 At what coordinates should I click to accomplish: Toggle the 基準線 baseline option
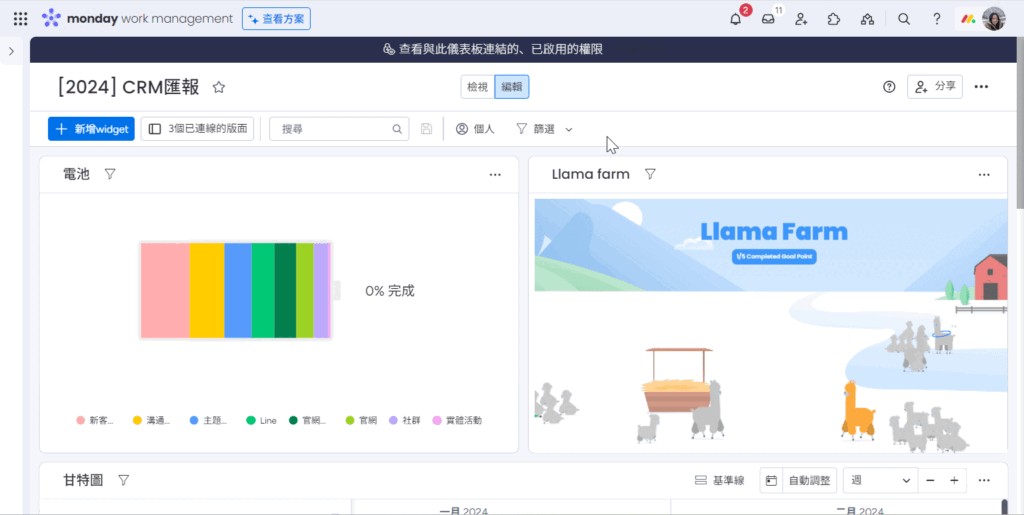coord(719,480)
